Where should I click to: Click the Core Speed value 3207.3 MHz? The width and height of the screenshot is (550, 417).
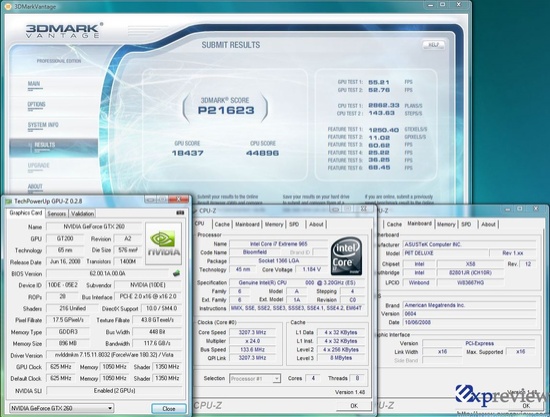coord(253,332)
